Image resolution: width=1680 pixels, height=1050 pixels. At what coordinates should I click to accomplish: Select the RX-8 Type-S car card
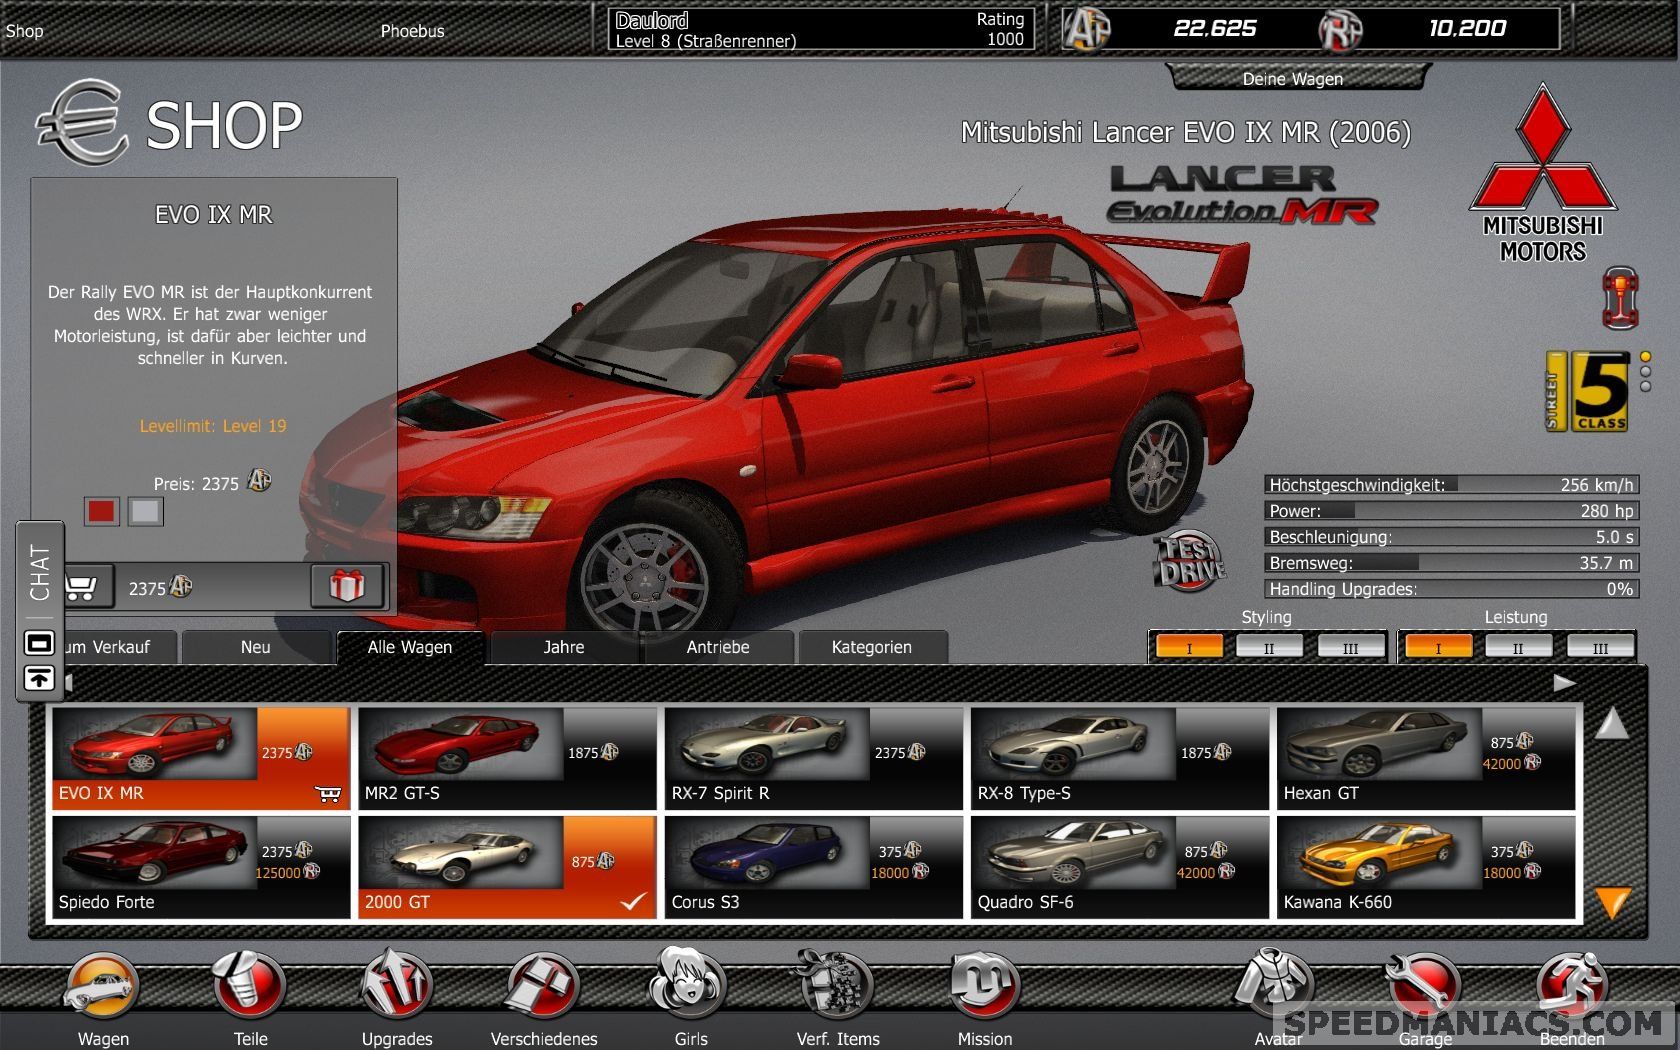[1120, 758]
